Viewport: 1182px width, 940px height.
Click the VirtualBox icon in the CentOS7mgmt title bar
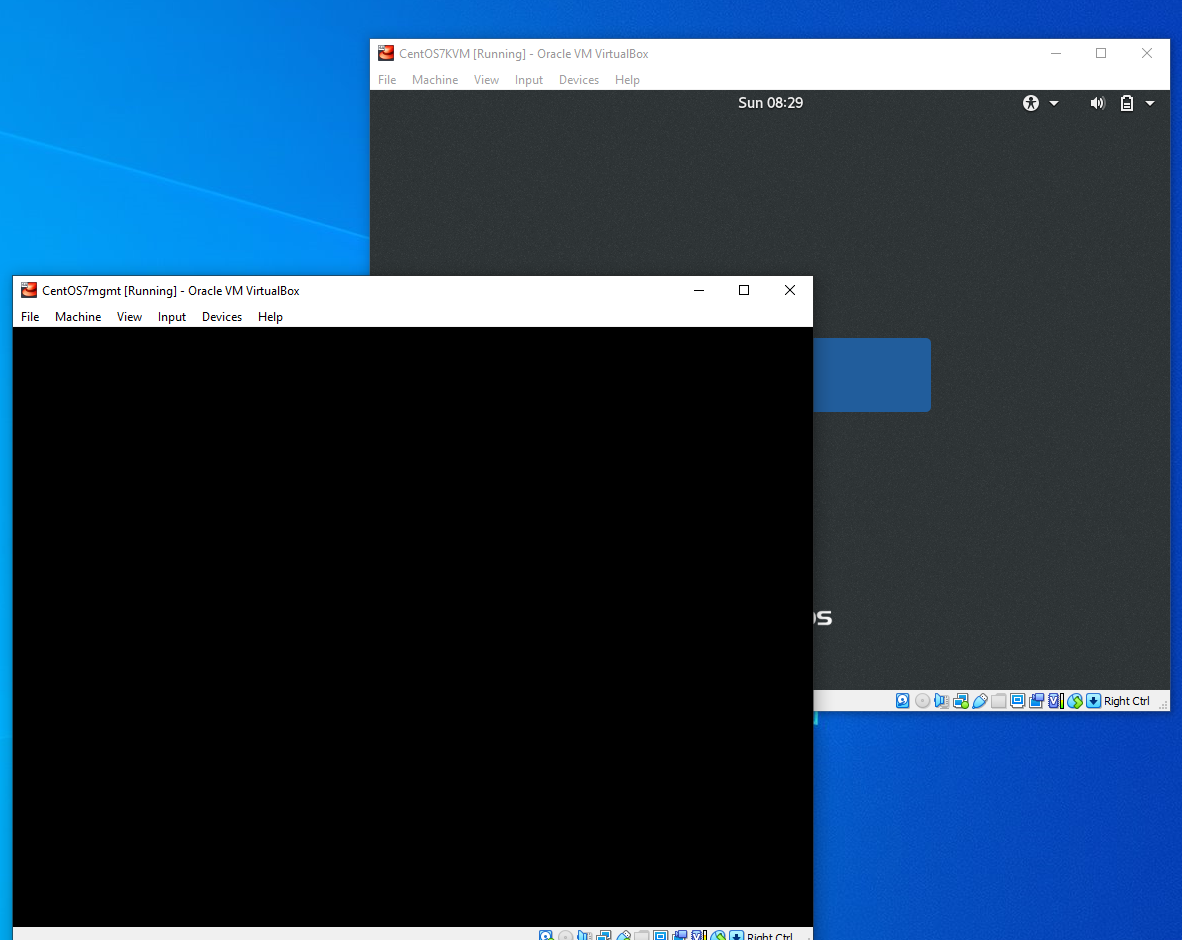pos(29,290)
